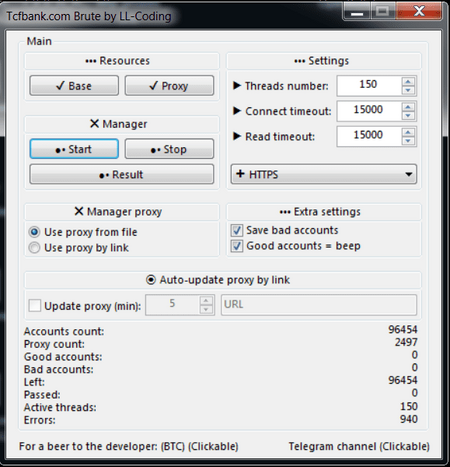
Task: Focus the Connect timeout field
Action: pyautogui.click(x=369, y=111)
